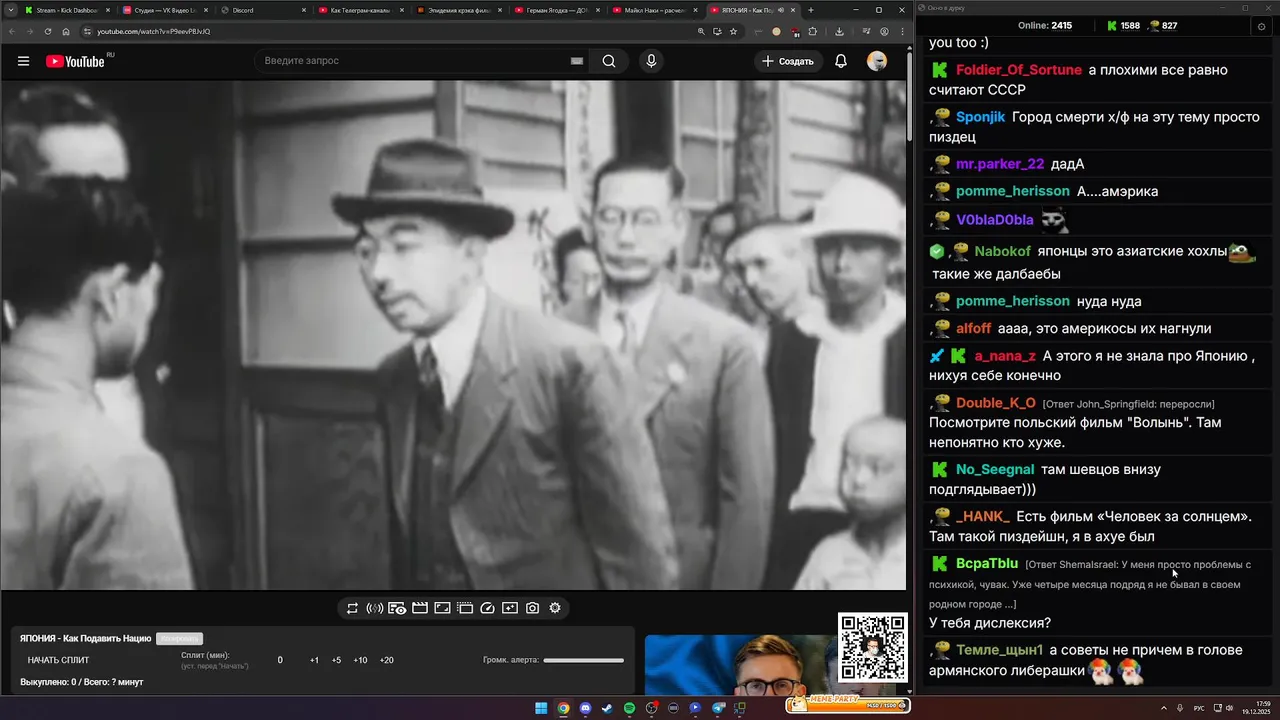Adjust the Громк. алерта volume slider
The image size is (1280, 720).
point(583,660)
